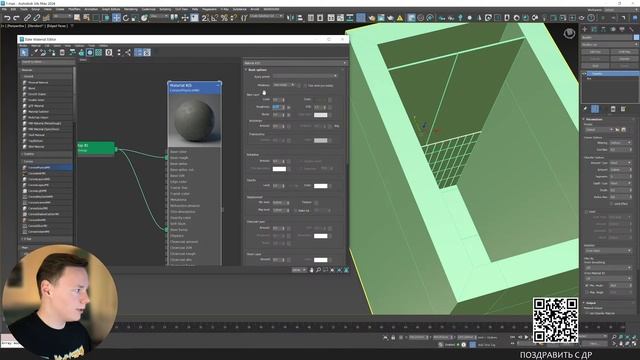Pick the Slate editor Select Tool arrow
640x360 pixels.
[24, 52]
